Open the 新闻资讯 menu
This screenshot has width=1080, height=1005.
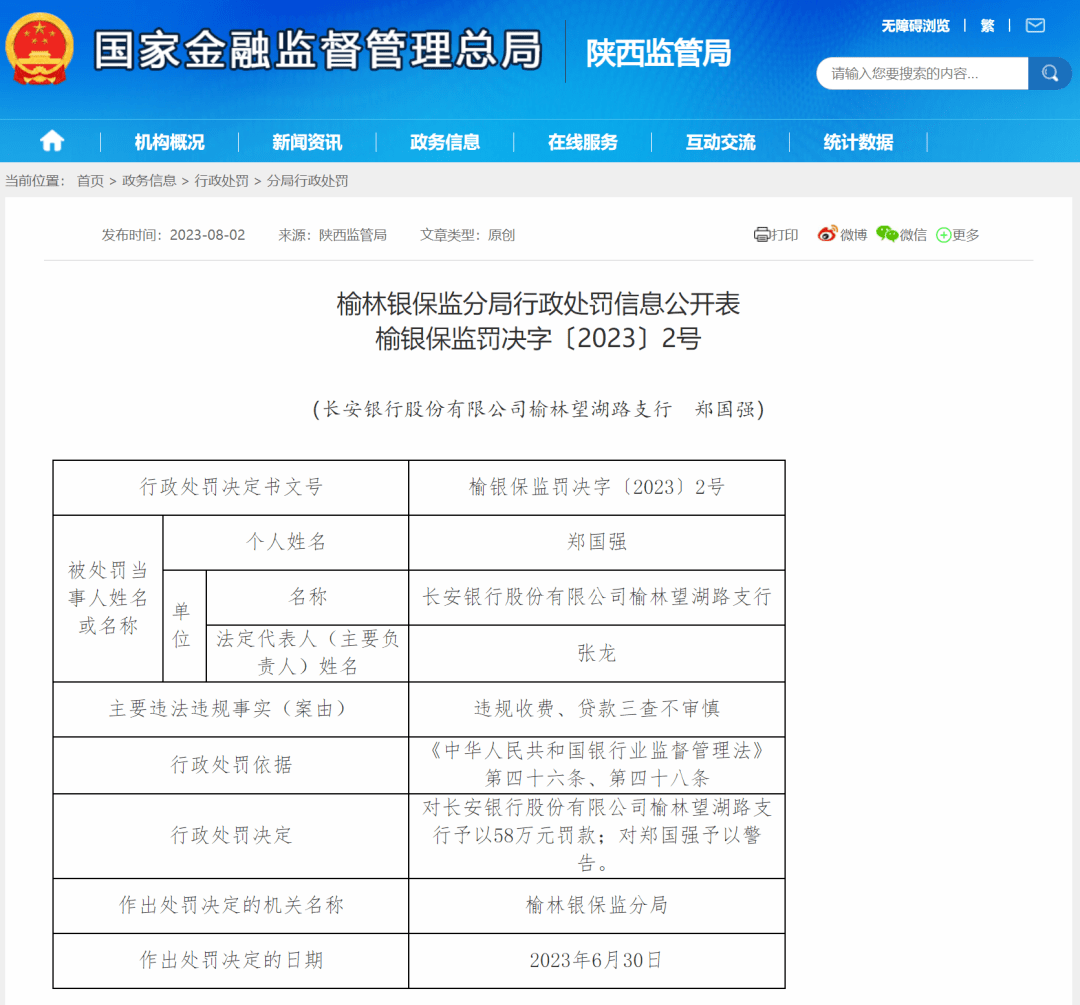pos(307,142)
